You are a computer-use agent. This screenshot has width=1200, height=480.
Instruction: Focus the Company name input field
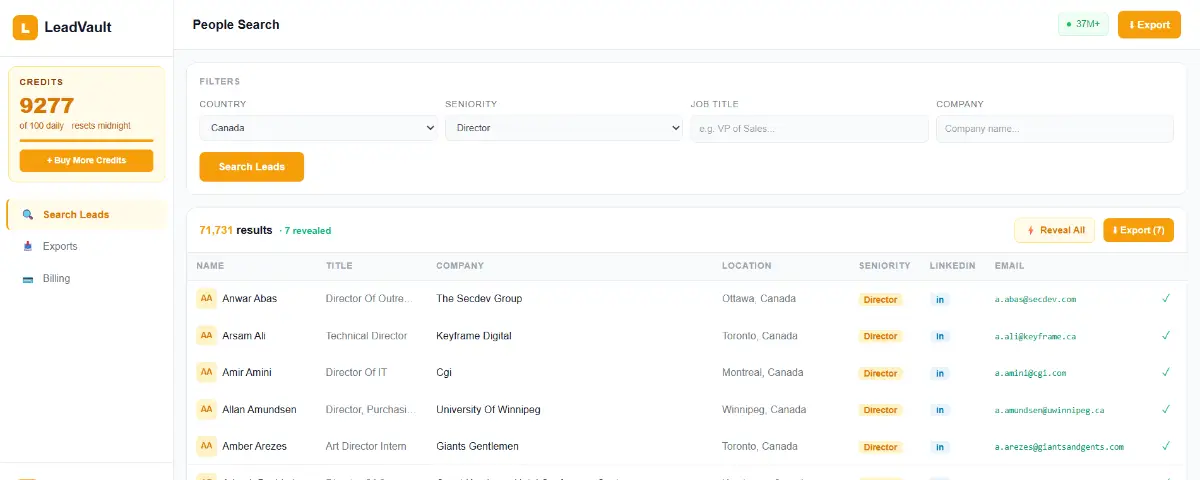click(x=1055, y=128)
